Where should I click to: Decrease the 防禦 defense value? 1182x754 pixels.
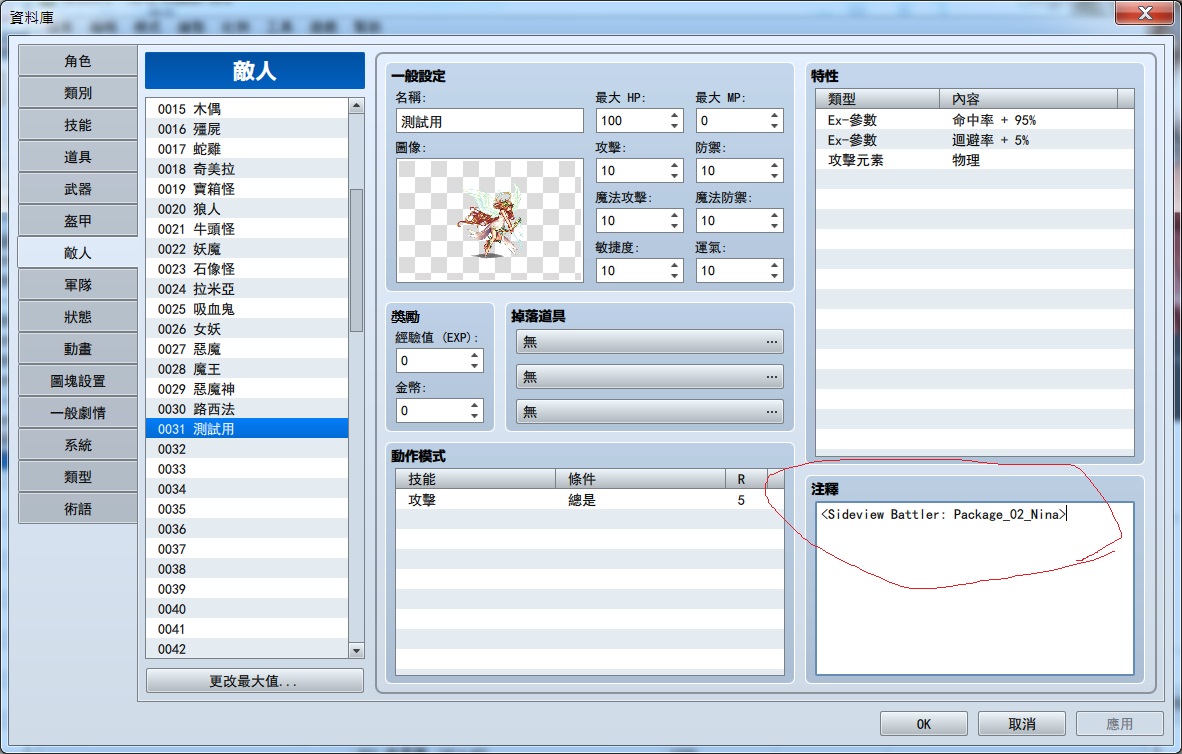pos(774,176)
